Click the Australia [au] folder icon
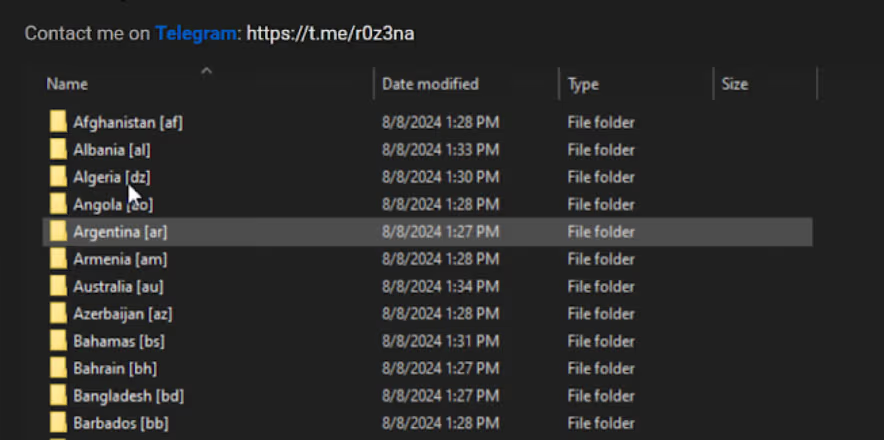Screen dimensions: 884x440 pos(58,287)
